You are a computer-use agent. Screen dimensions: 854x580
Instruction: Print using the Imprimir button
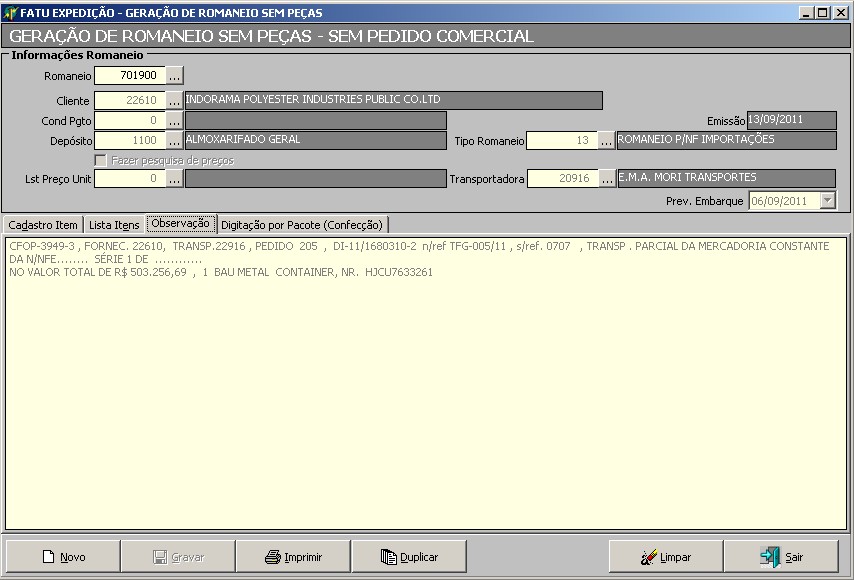pyautogui.click(x=293, y=557)
